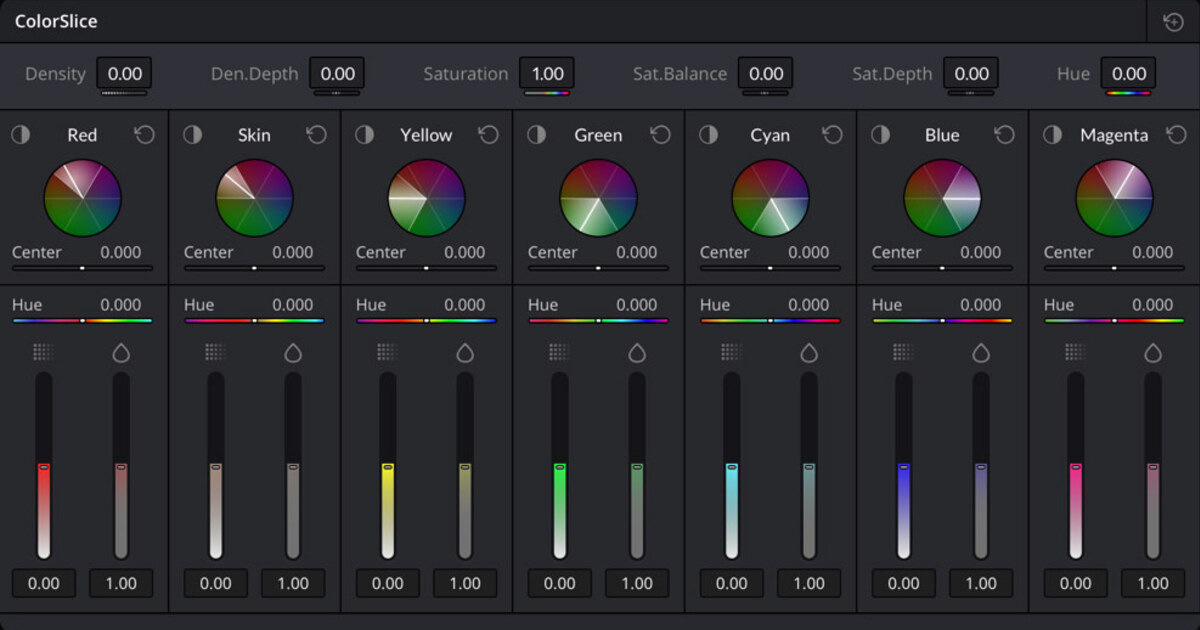Click the Magenta Hue rainbow slider

pyautogui.click(x=1114, y=320)
